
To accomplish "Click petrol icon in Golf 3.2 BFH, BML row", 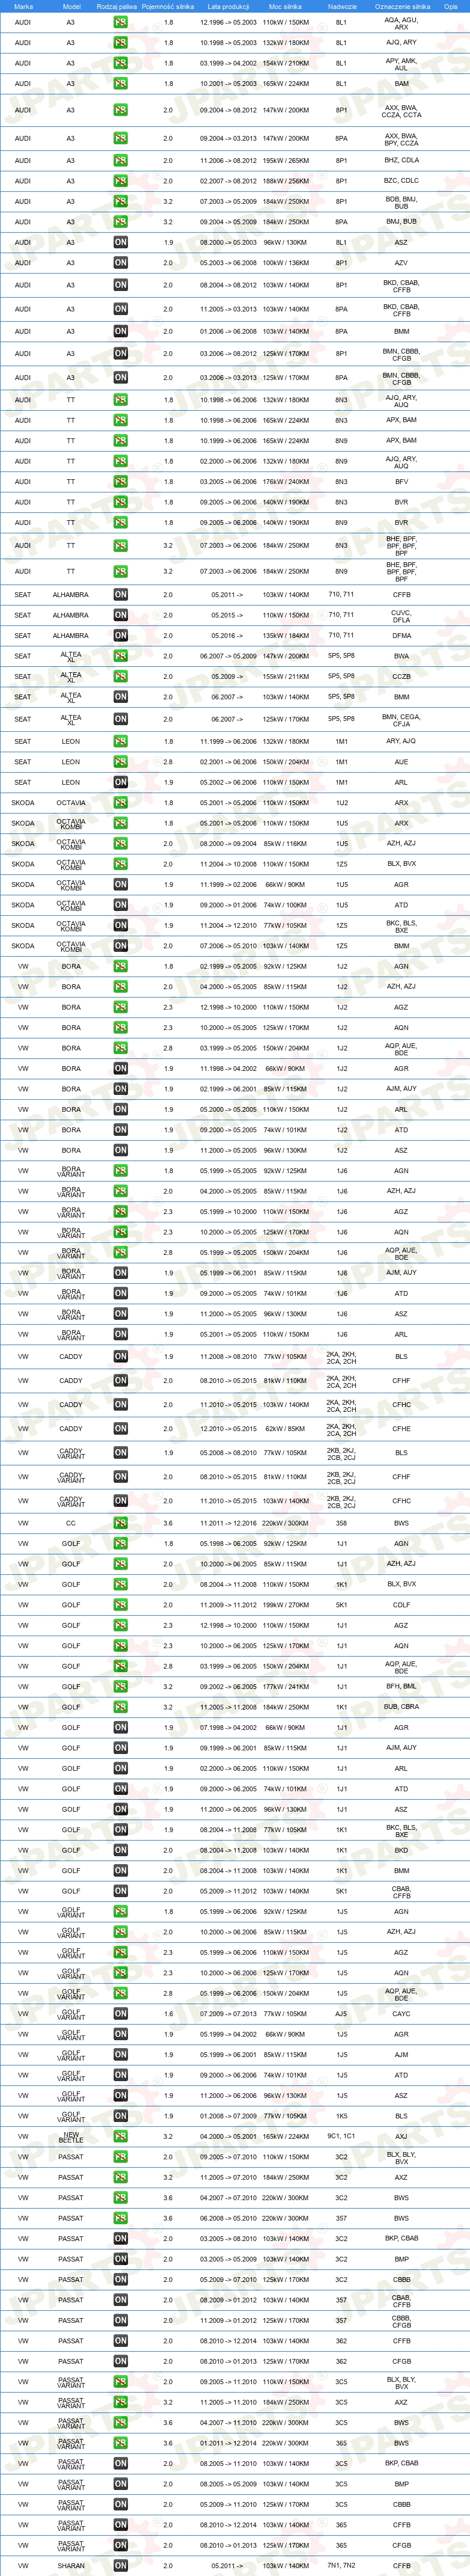I will (120, 1687).
